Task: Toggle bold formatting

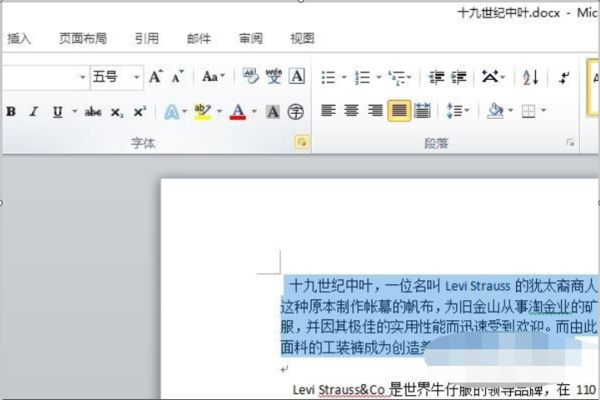Action: tap(11, 112)
